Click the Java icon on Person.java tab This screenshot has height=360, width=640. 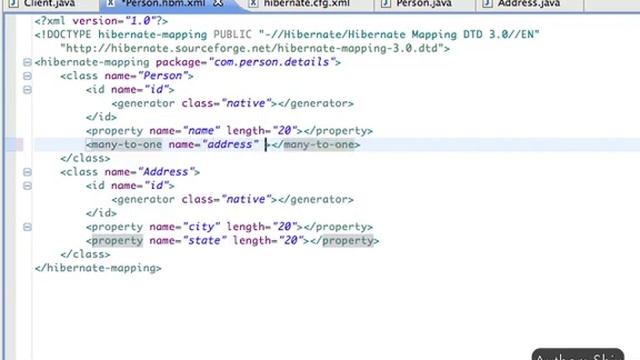(385, 3)
